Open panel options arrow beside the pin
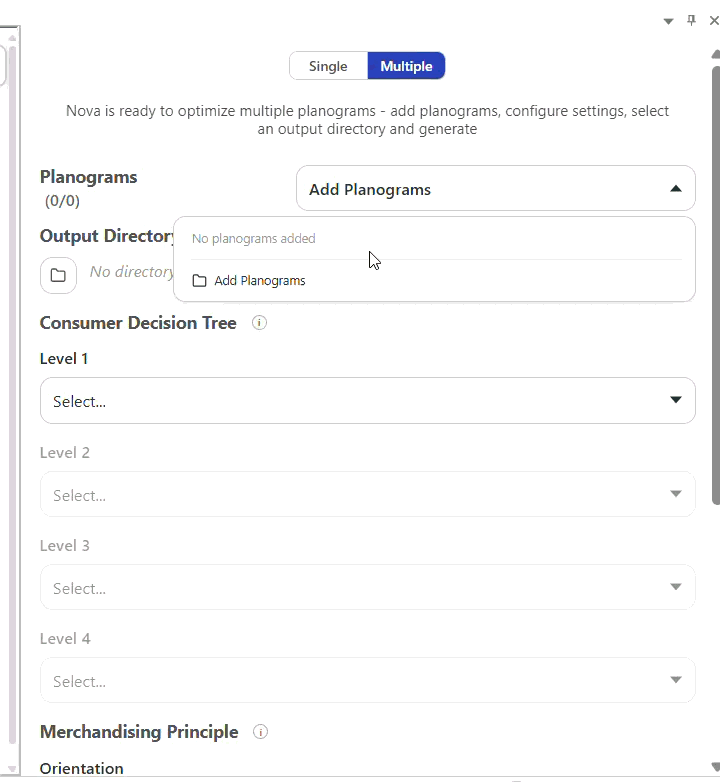 pyautogui.click(x=669, y=21)
